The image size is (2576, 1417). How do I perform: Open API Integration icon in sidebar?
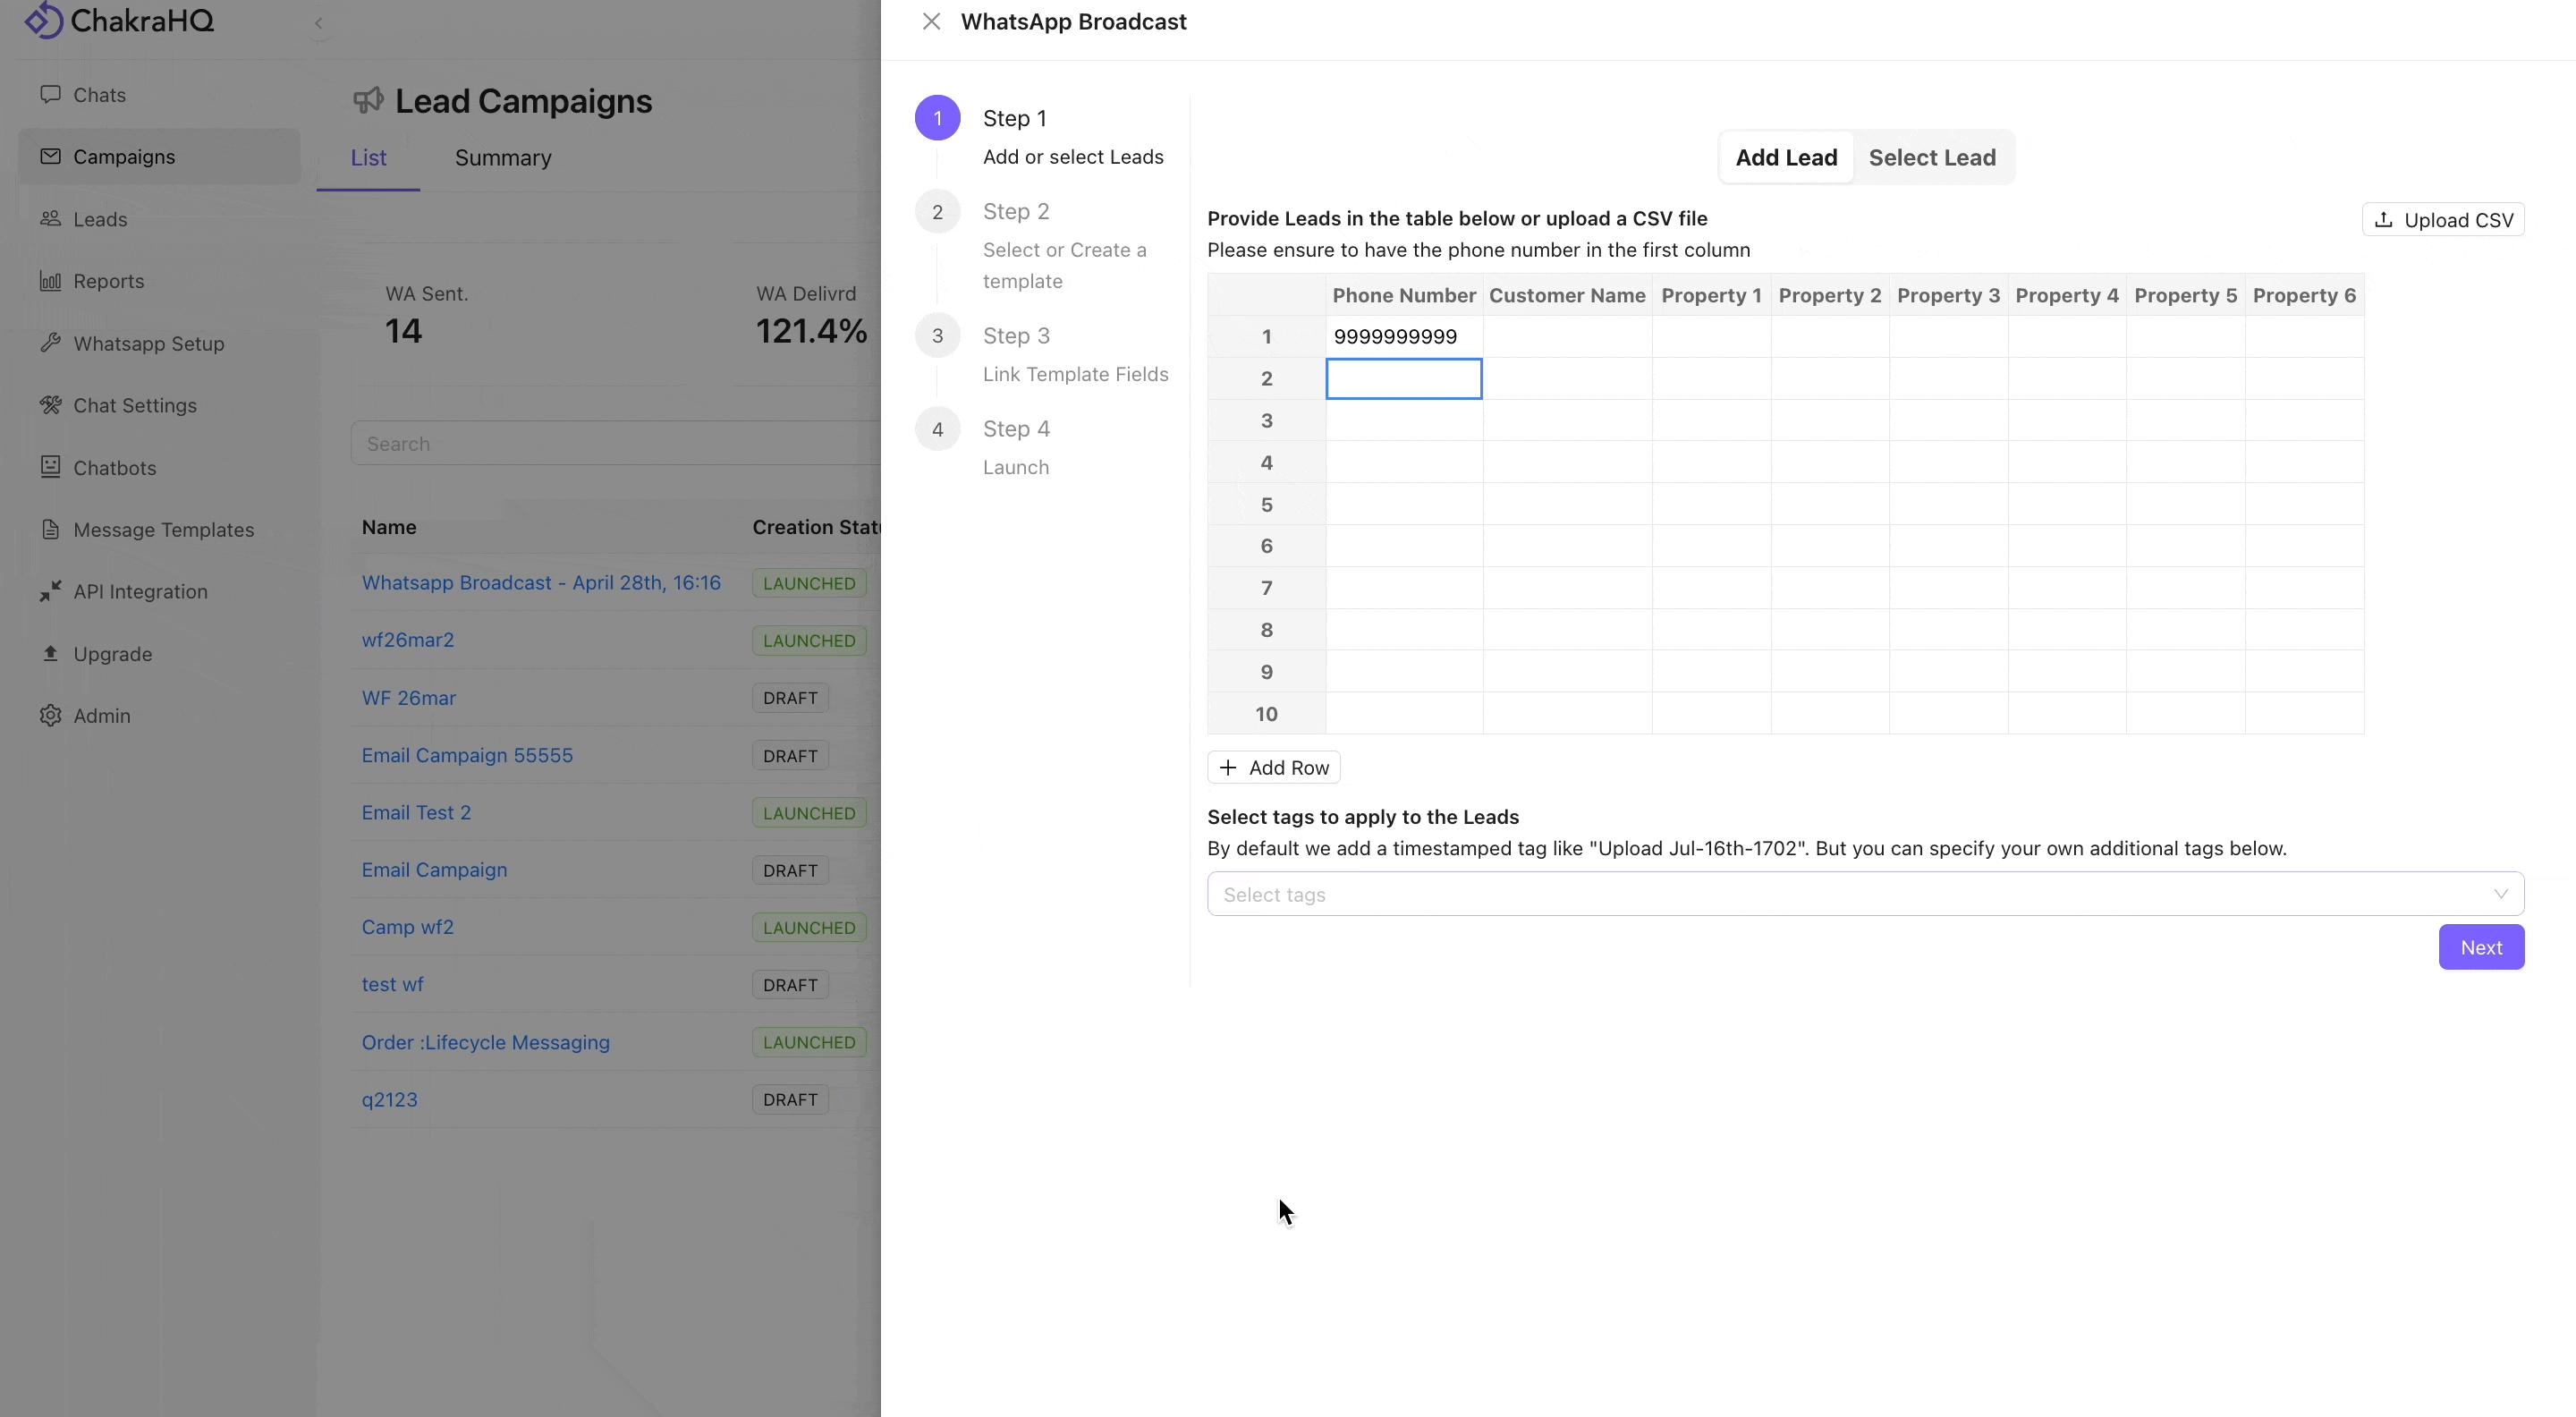[50, 591]
